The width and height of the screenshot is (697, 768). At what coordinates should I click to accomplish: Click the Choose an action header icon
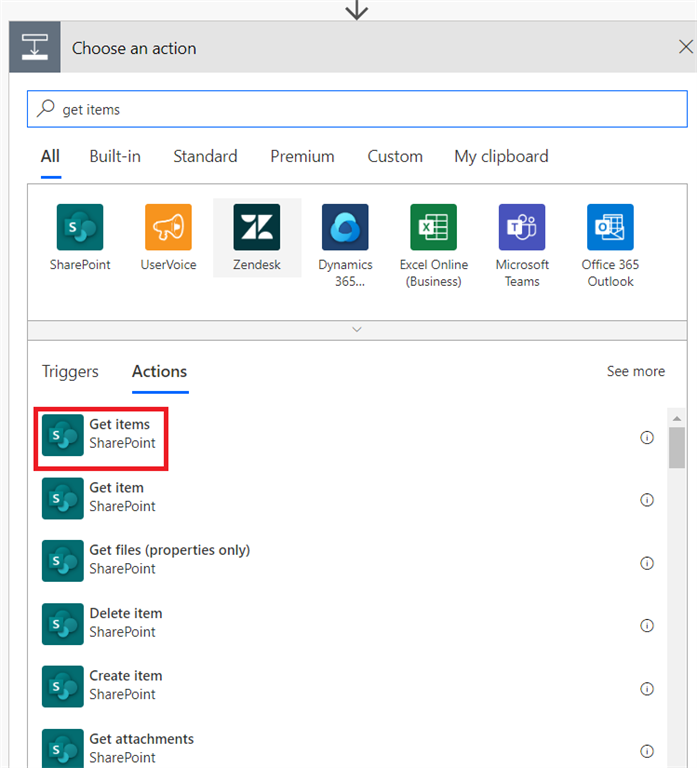pos(35,47)
